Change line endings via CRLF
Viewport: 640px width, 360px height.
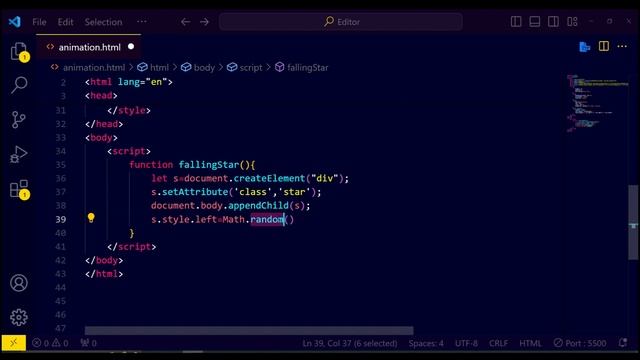pos(498,343)
